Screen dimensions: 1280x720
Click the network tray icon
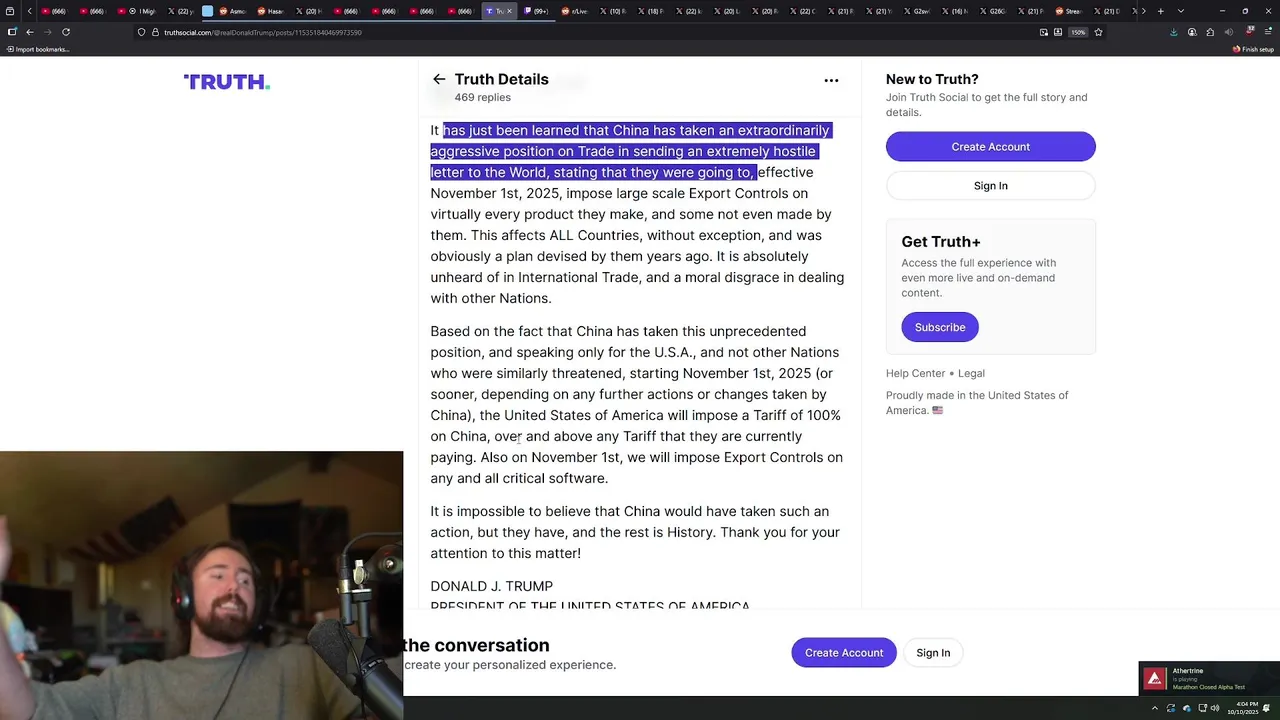coord(1201,708)
